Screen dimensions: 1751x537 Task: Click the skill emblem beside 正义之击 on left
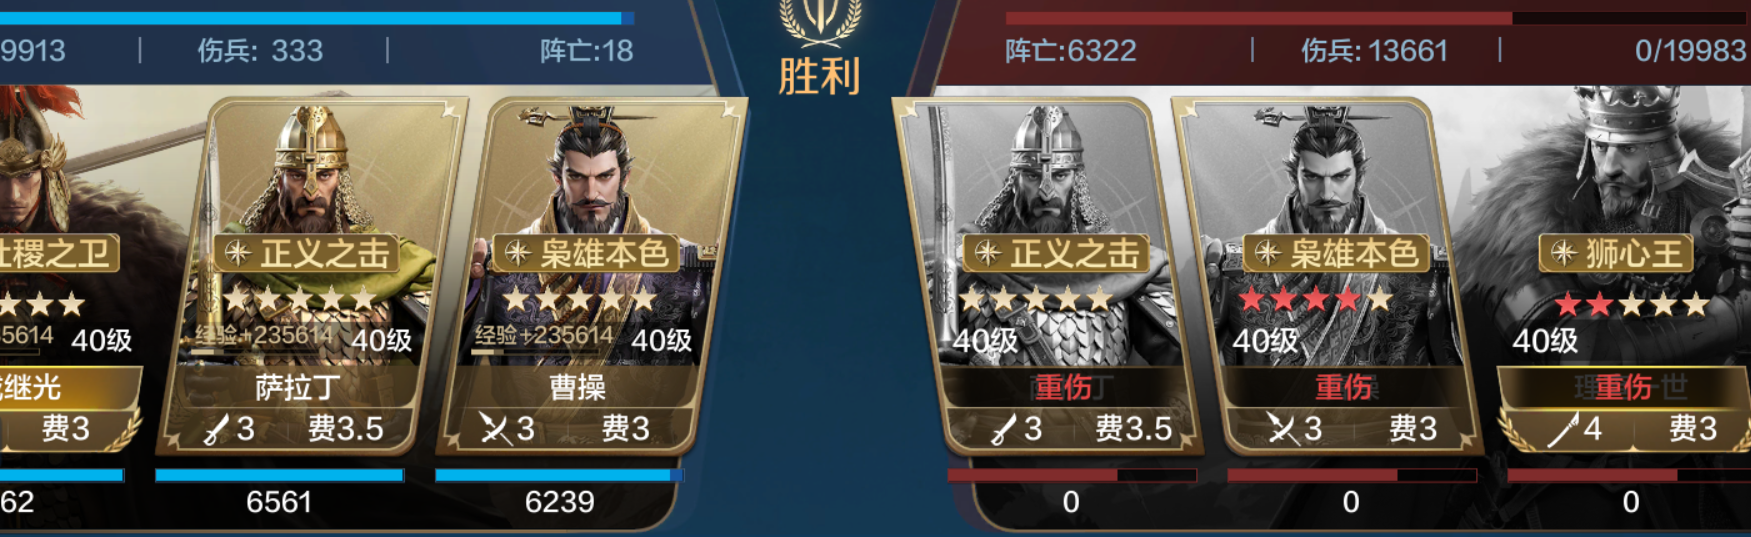tap(238, 254)
